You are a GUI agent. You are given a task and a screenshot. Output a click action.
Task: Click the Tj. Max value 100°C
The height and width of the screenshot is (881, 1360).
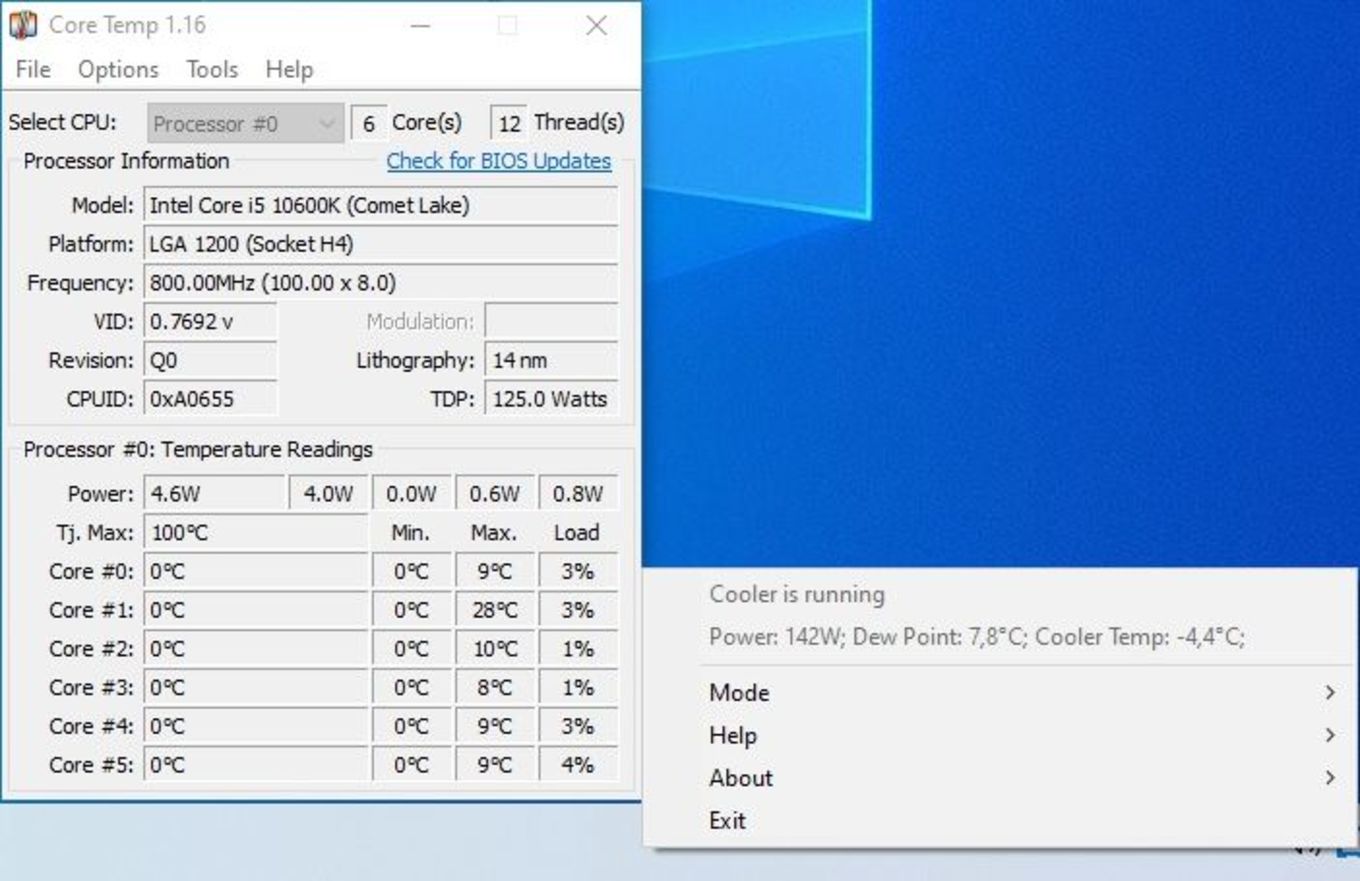point(256,533)
